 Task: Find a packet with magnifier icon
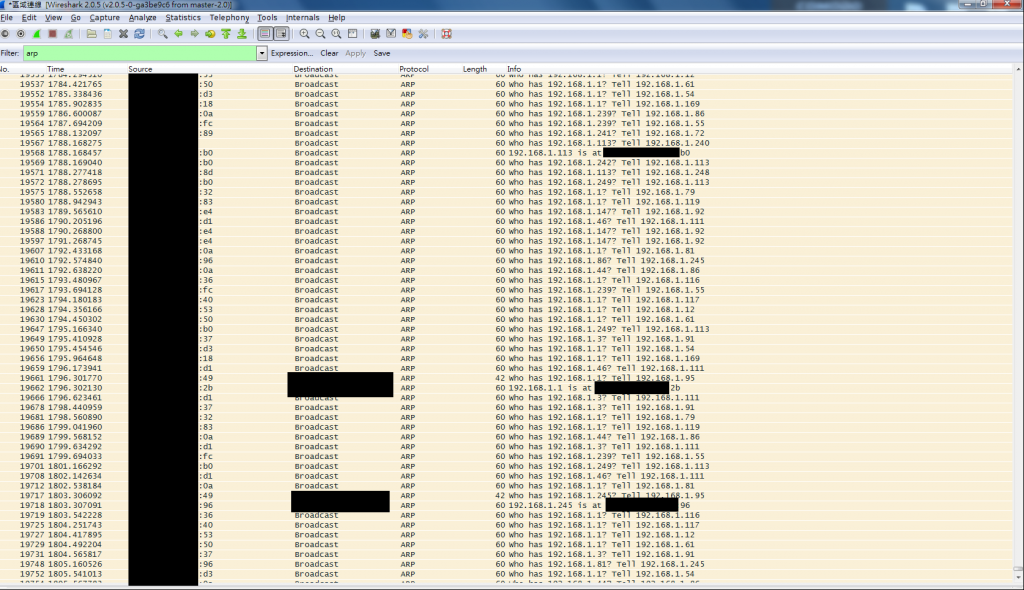(x=162, y=34)
